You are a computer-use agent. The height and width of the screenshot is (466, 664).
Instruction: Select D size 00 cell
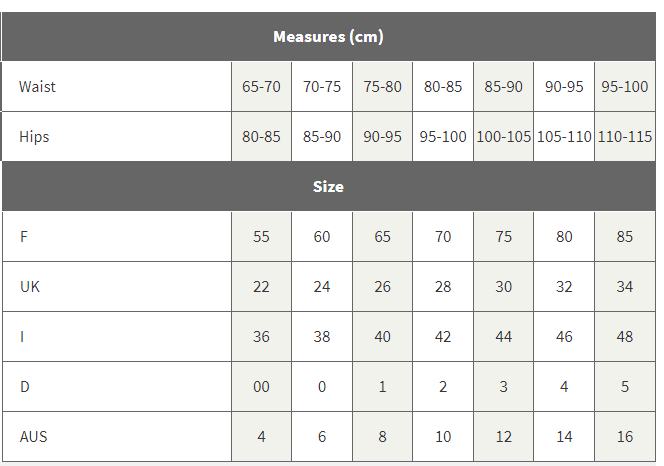261,387
